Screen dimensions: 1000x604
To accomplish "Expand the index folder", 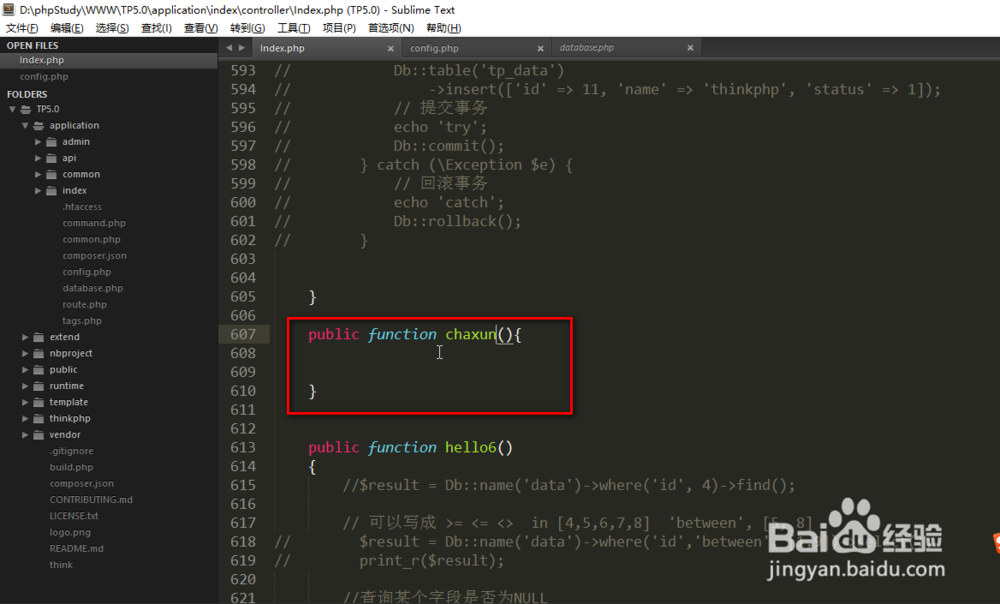I will (x=38, y=191).
